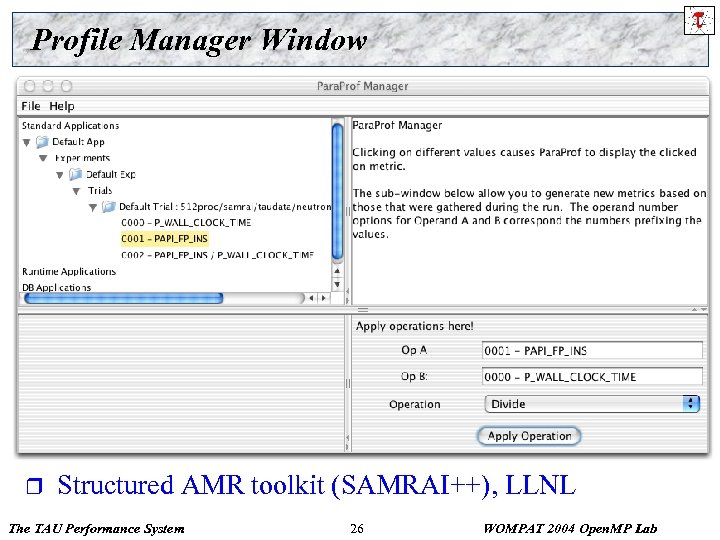The width and height of the screenshot is (720, 540).
Task: Collapse the Experiments node triangle
Action: [43, 158]
